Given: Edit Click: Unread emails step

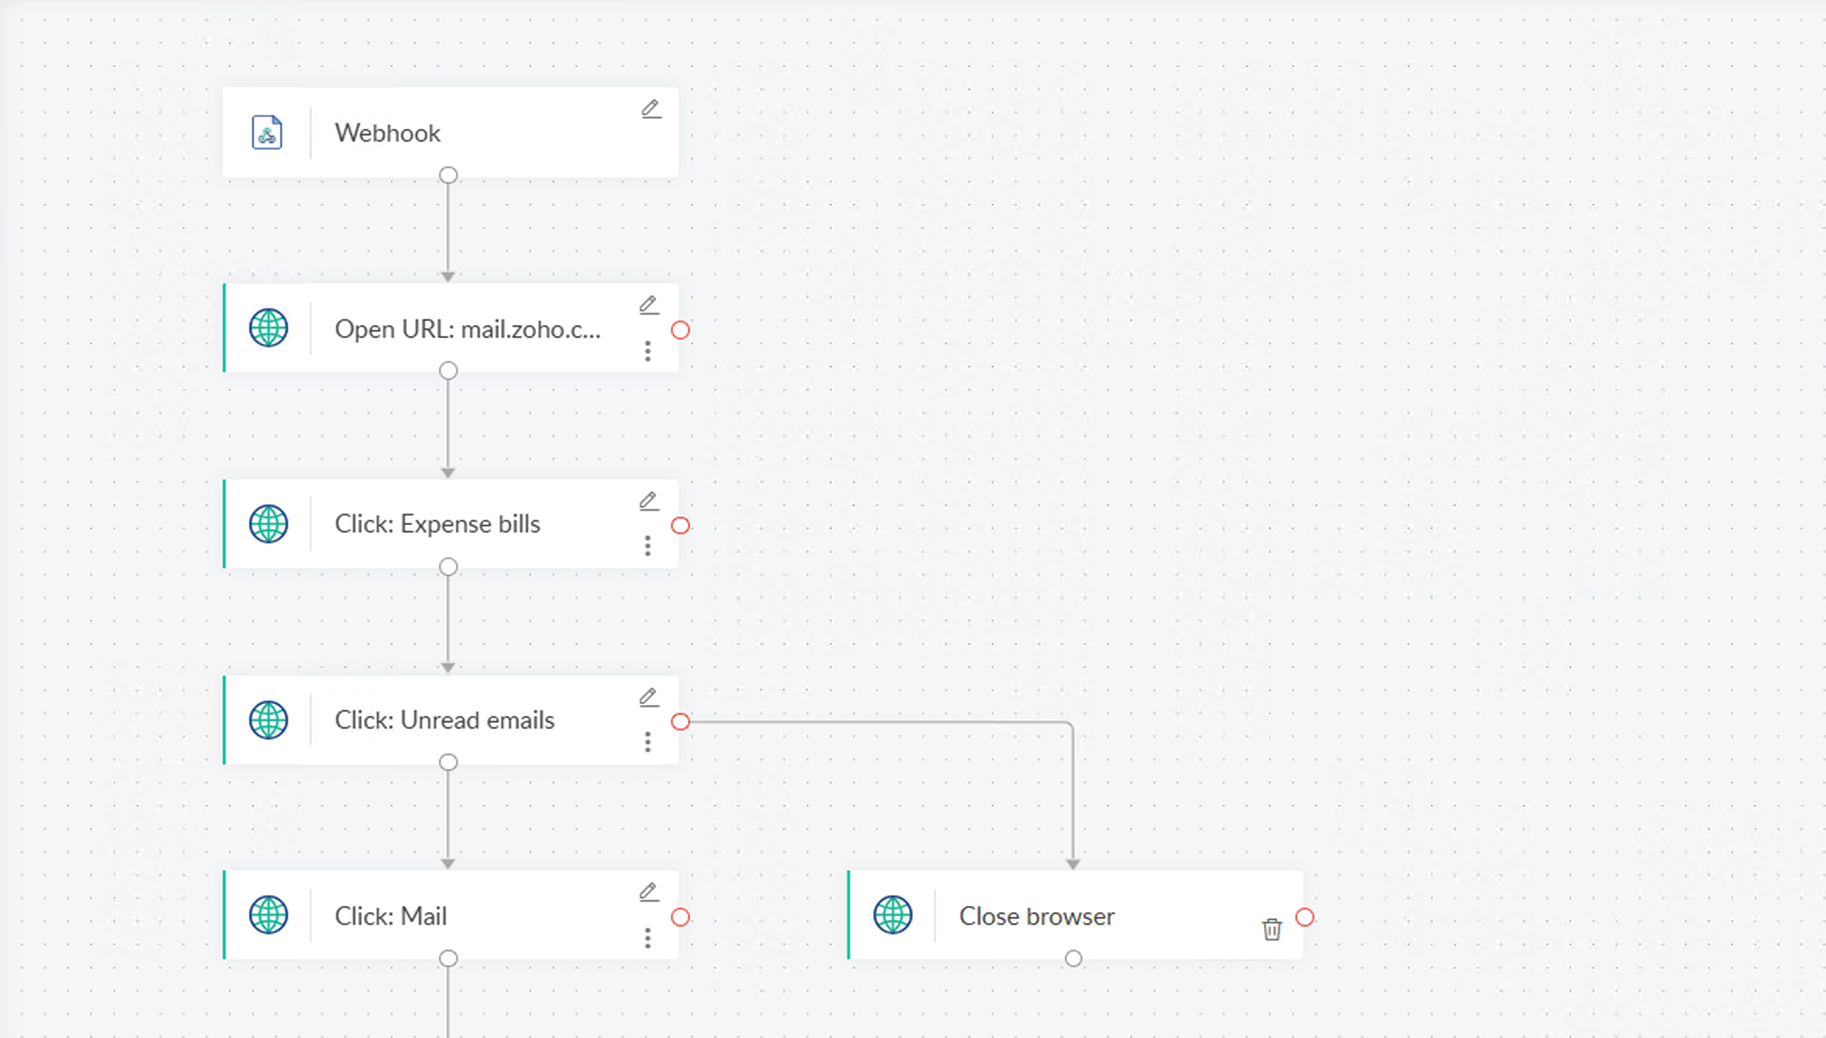Looking at the screenshot, I should tap(648, 696).
